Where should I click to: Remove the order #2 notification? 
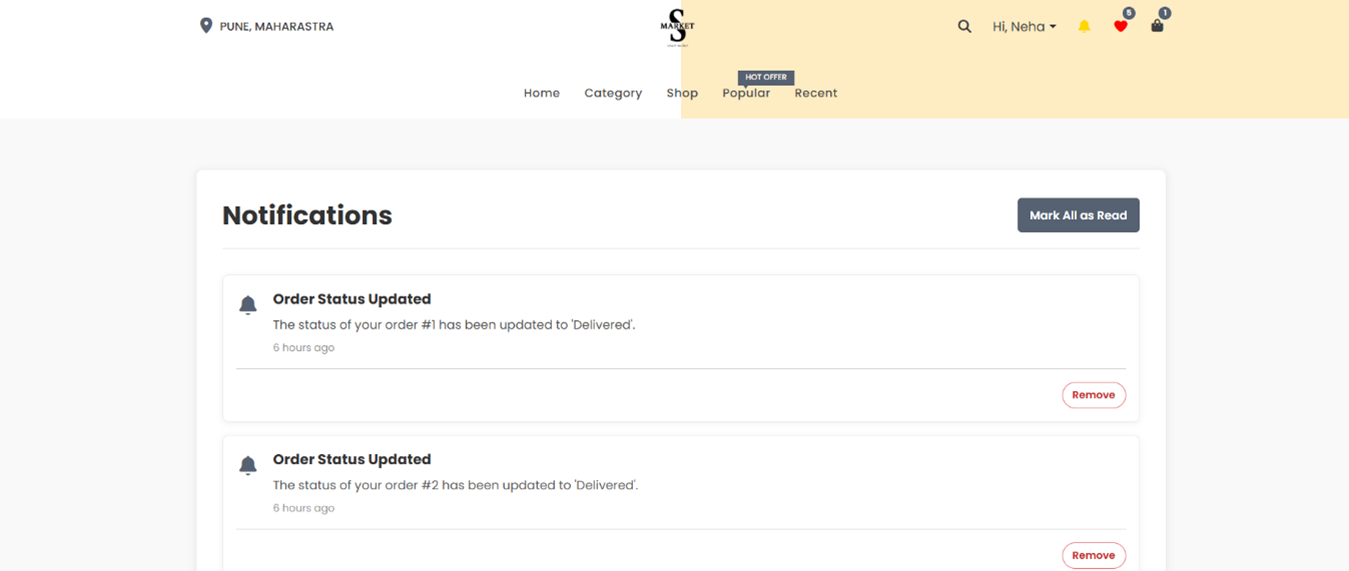point(1094,555)
